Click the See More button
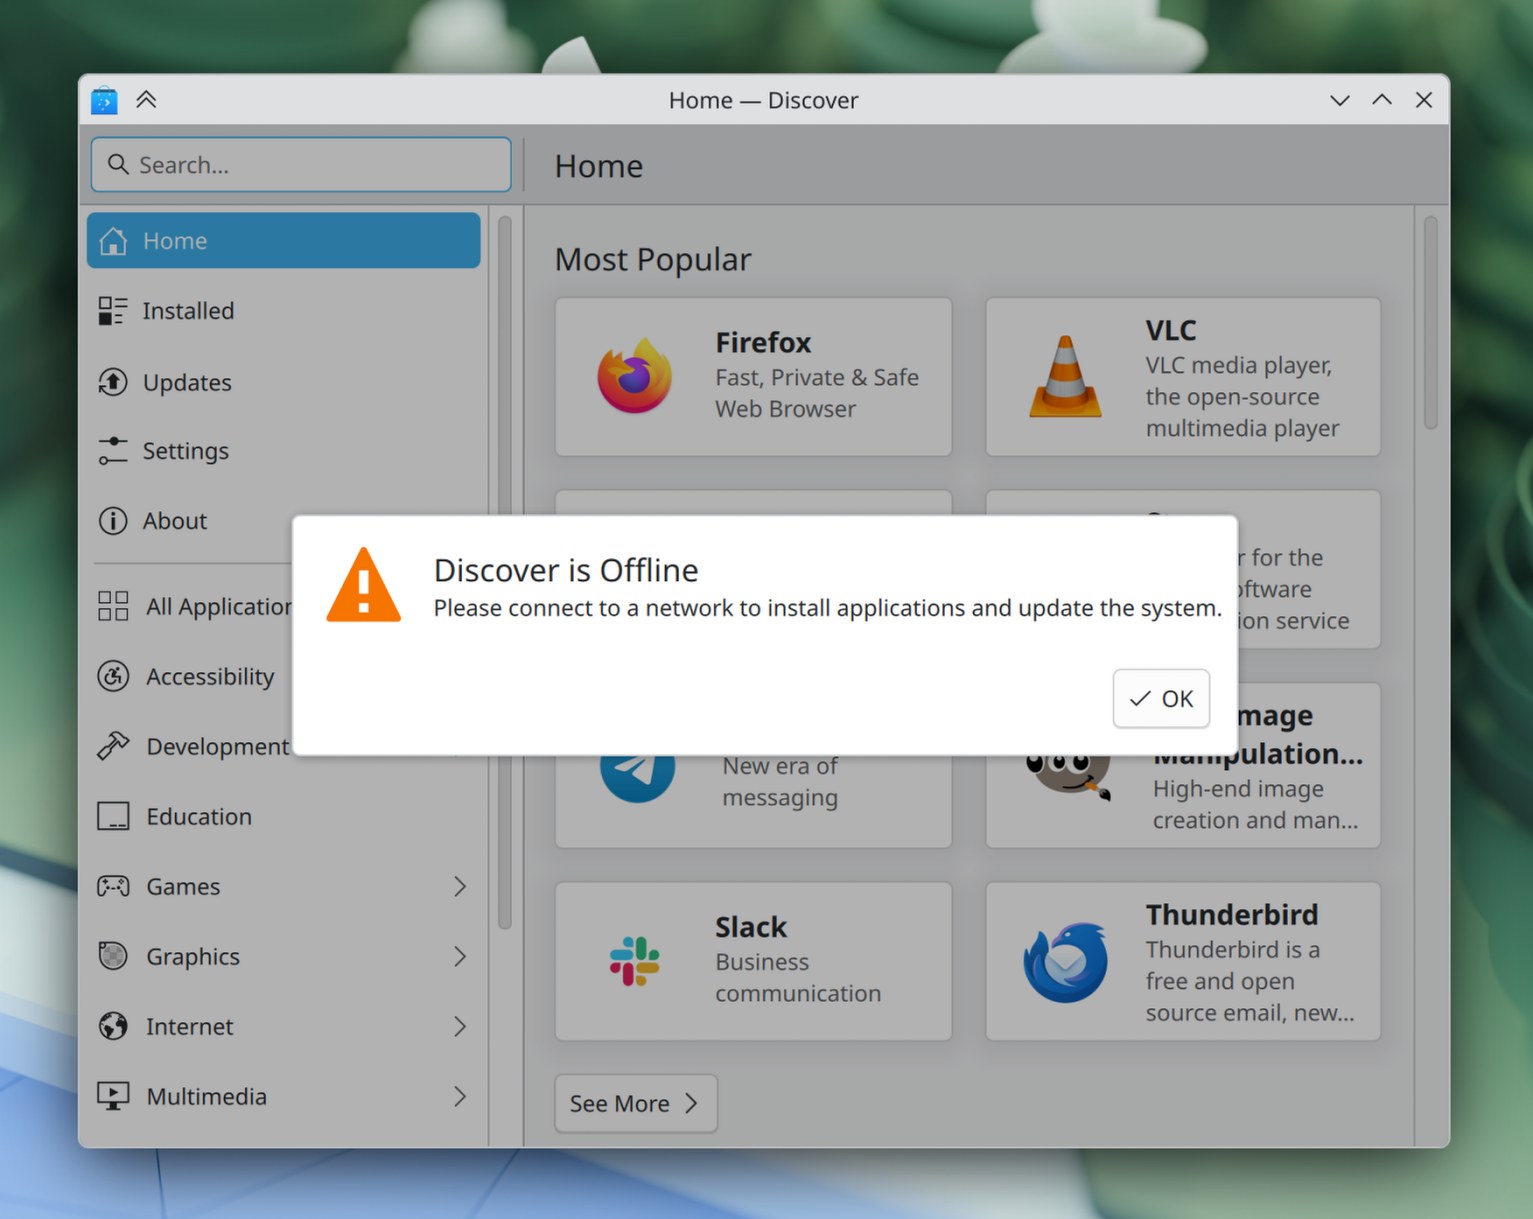This screenshot has height=1219, width=1533. coord(636,1103)
